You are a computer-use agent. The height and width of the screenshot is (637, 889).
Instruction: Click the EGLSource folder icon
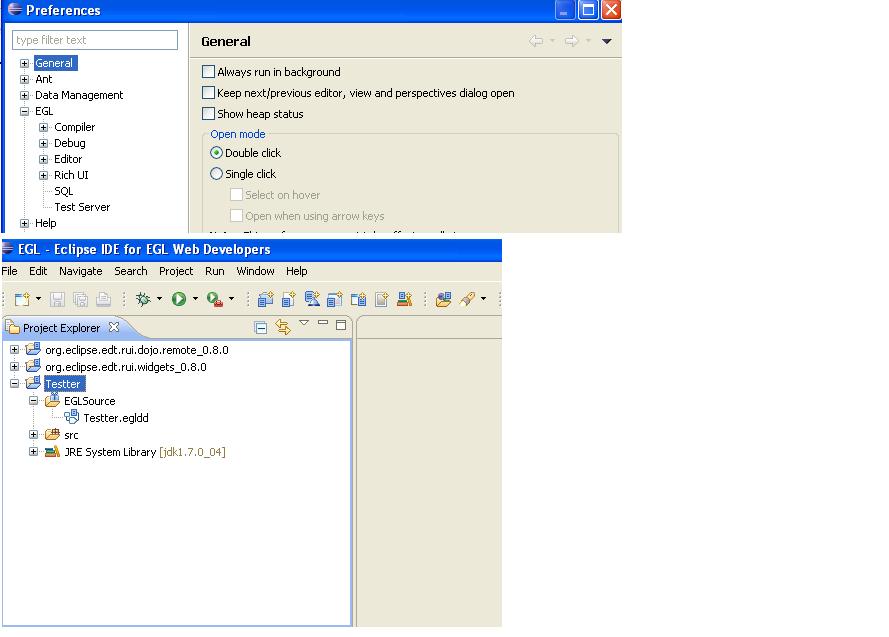pyautogui.click(x=52, y=400)
